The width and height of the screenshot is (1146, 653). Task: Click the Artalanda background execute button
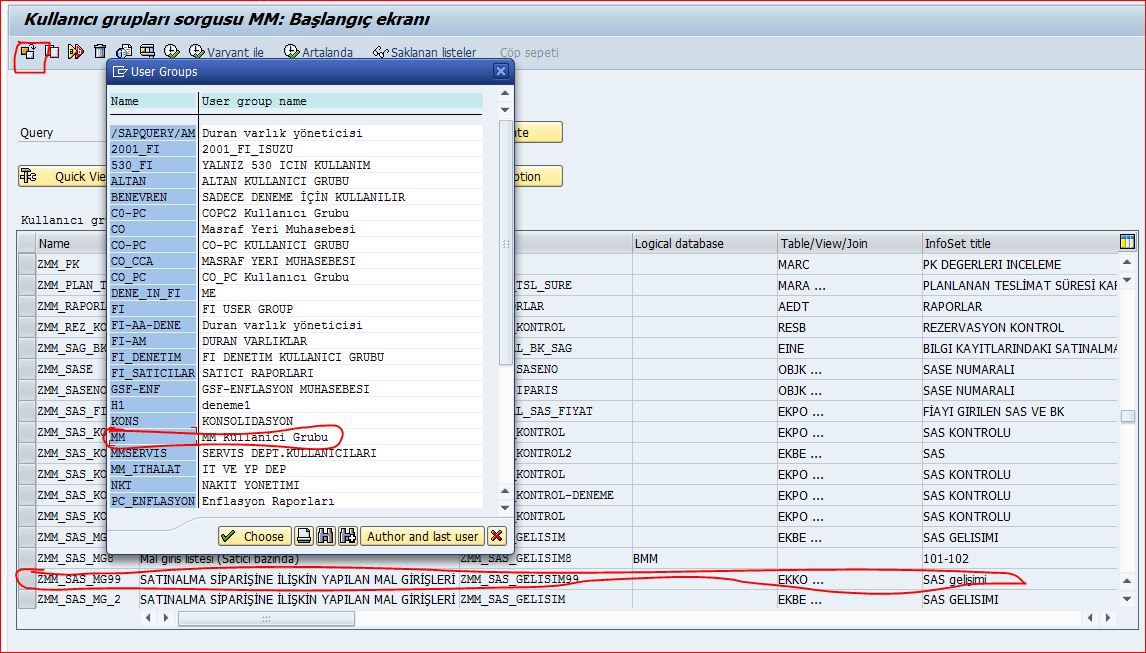click(x=319, y=52)
